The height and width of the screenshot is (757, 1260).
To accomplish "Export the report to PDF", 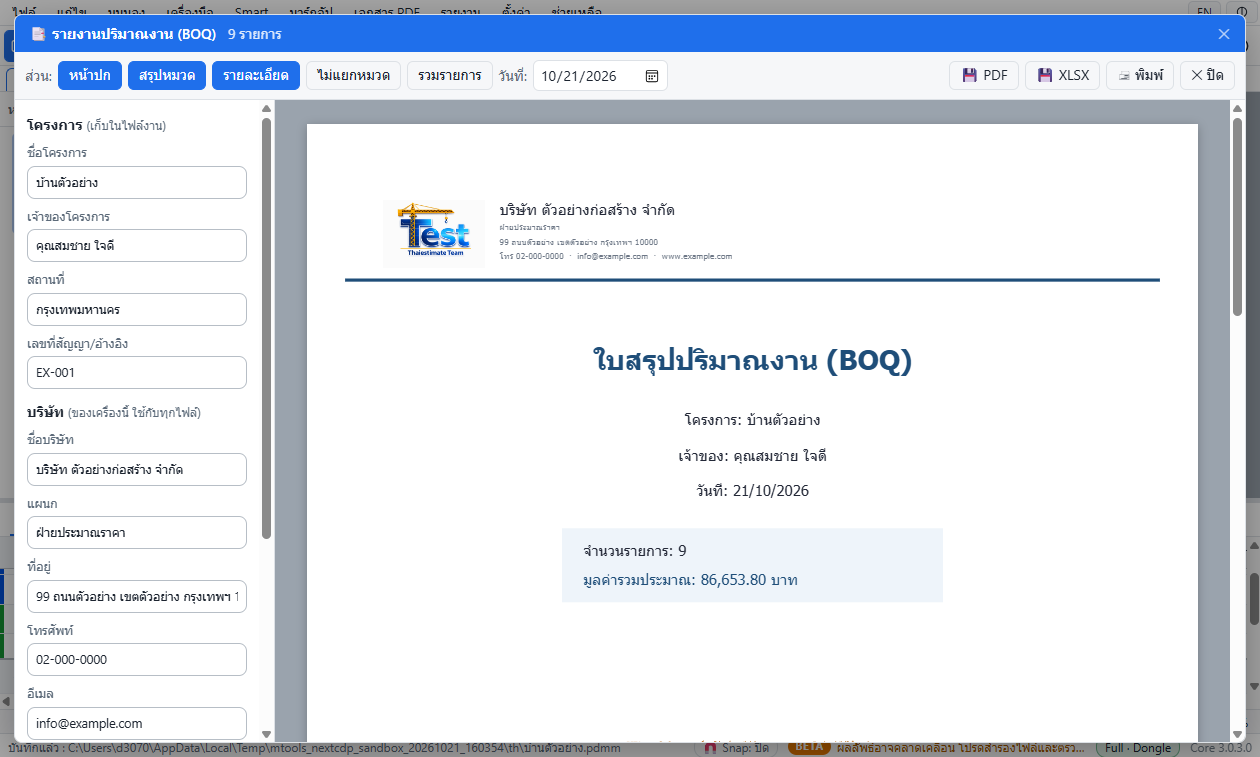I will (x=984, y=76).
